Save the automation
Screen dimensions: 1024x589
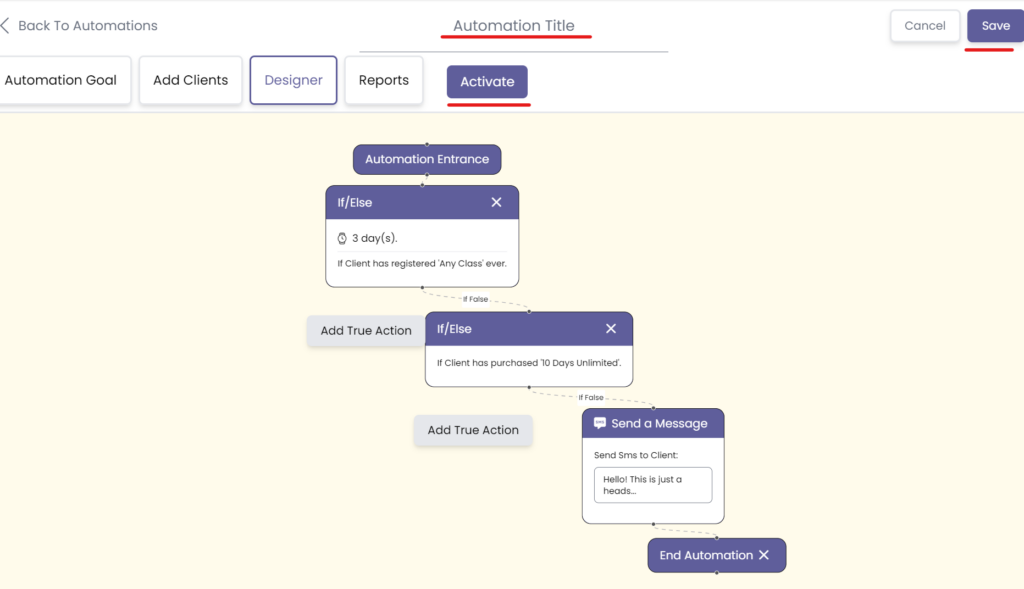[x=995, y=26]
